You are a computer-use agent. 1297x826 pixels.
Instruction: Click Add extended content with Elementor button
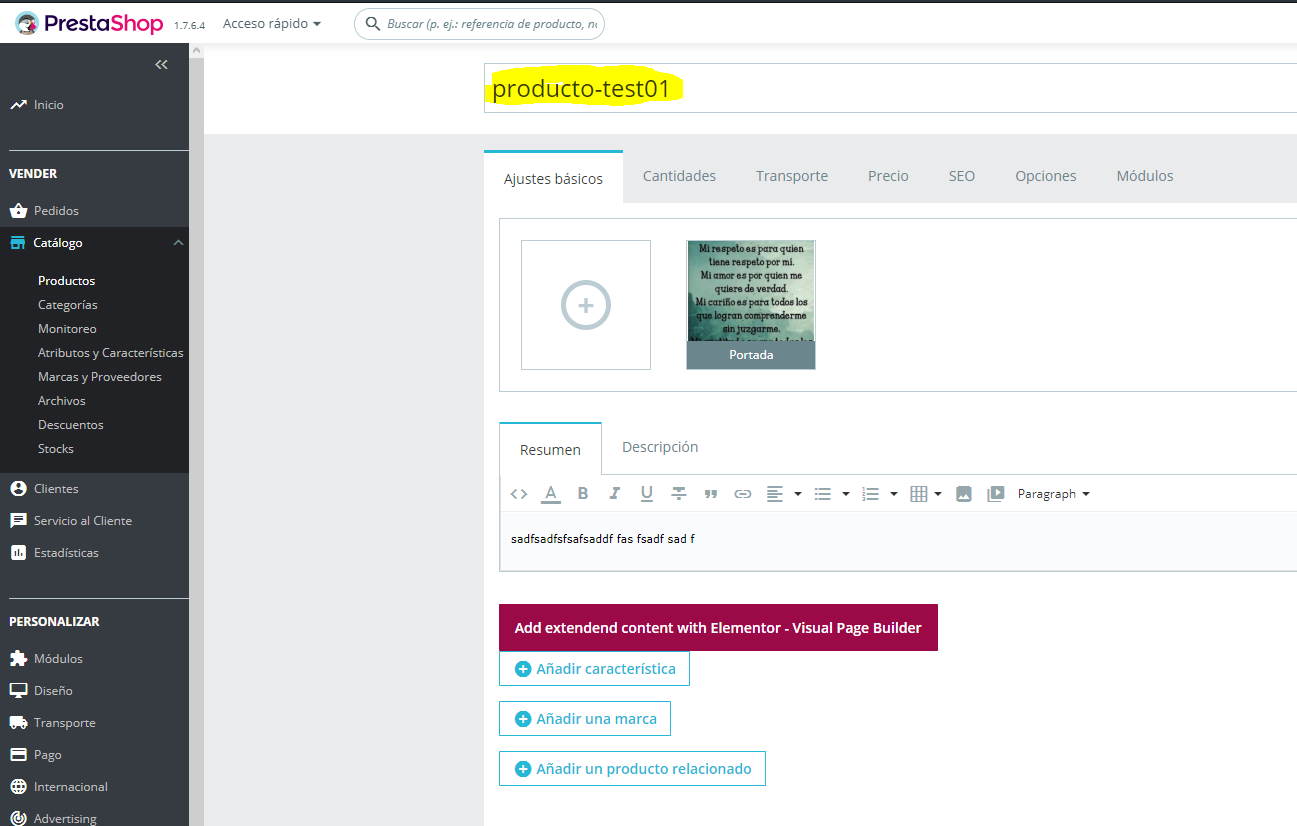pos(718,628)
